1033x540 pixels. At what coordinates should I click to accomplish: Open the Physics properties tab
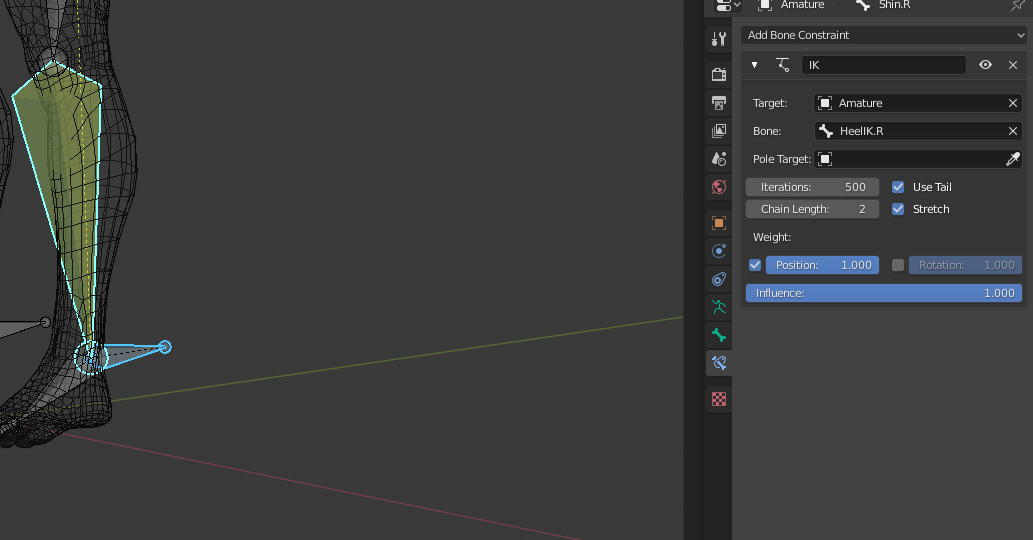coord(719,251)
